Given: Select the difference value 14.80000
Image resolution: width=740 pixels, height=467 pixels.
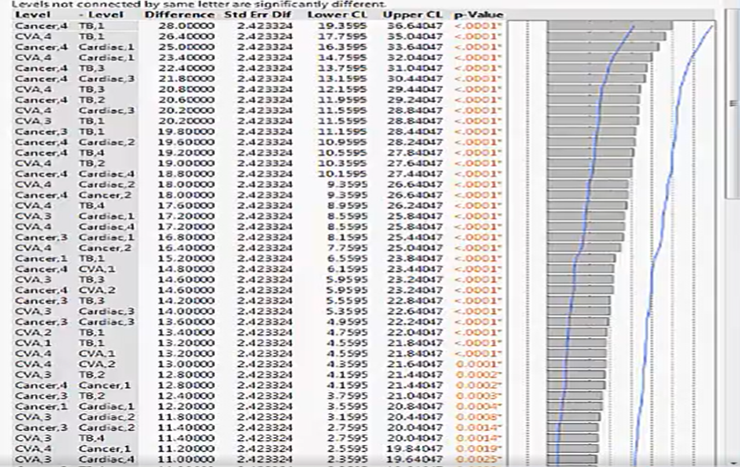Looking at the screenshot, I should (x=188, y=269).
